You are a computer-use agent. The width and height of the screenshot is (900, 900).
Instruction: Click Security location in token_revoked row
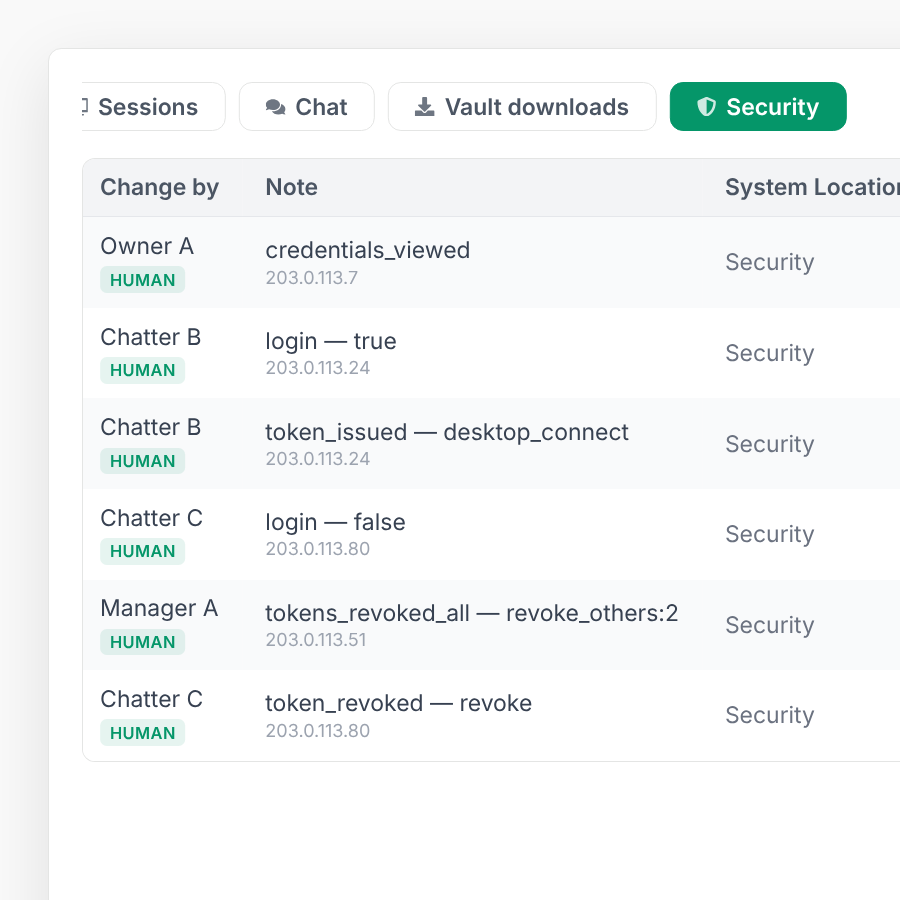pyautogui.click(x=770, y=715)
